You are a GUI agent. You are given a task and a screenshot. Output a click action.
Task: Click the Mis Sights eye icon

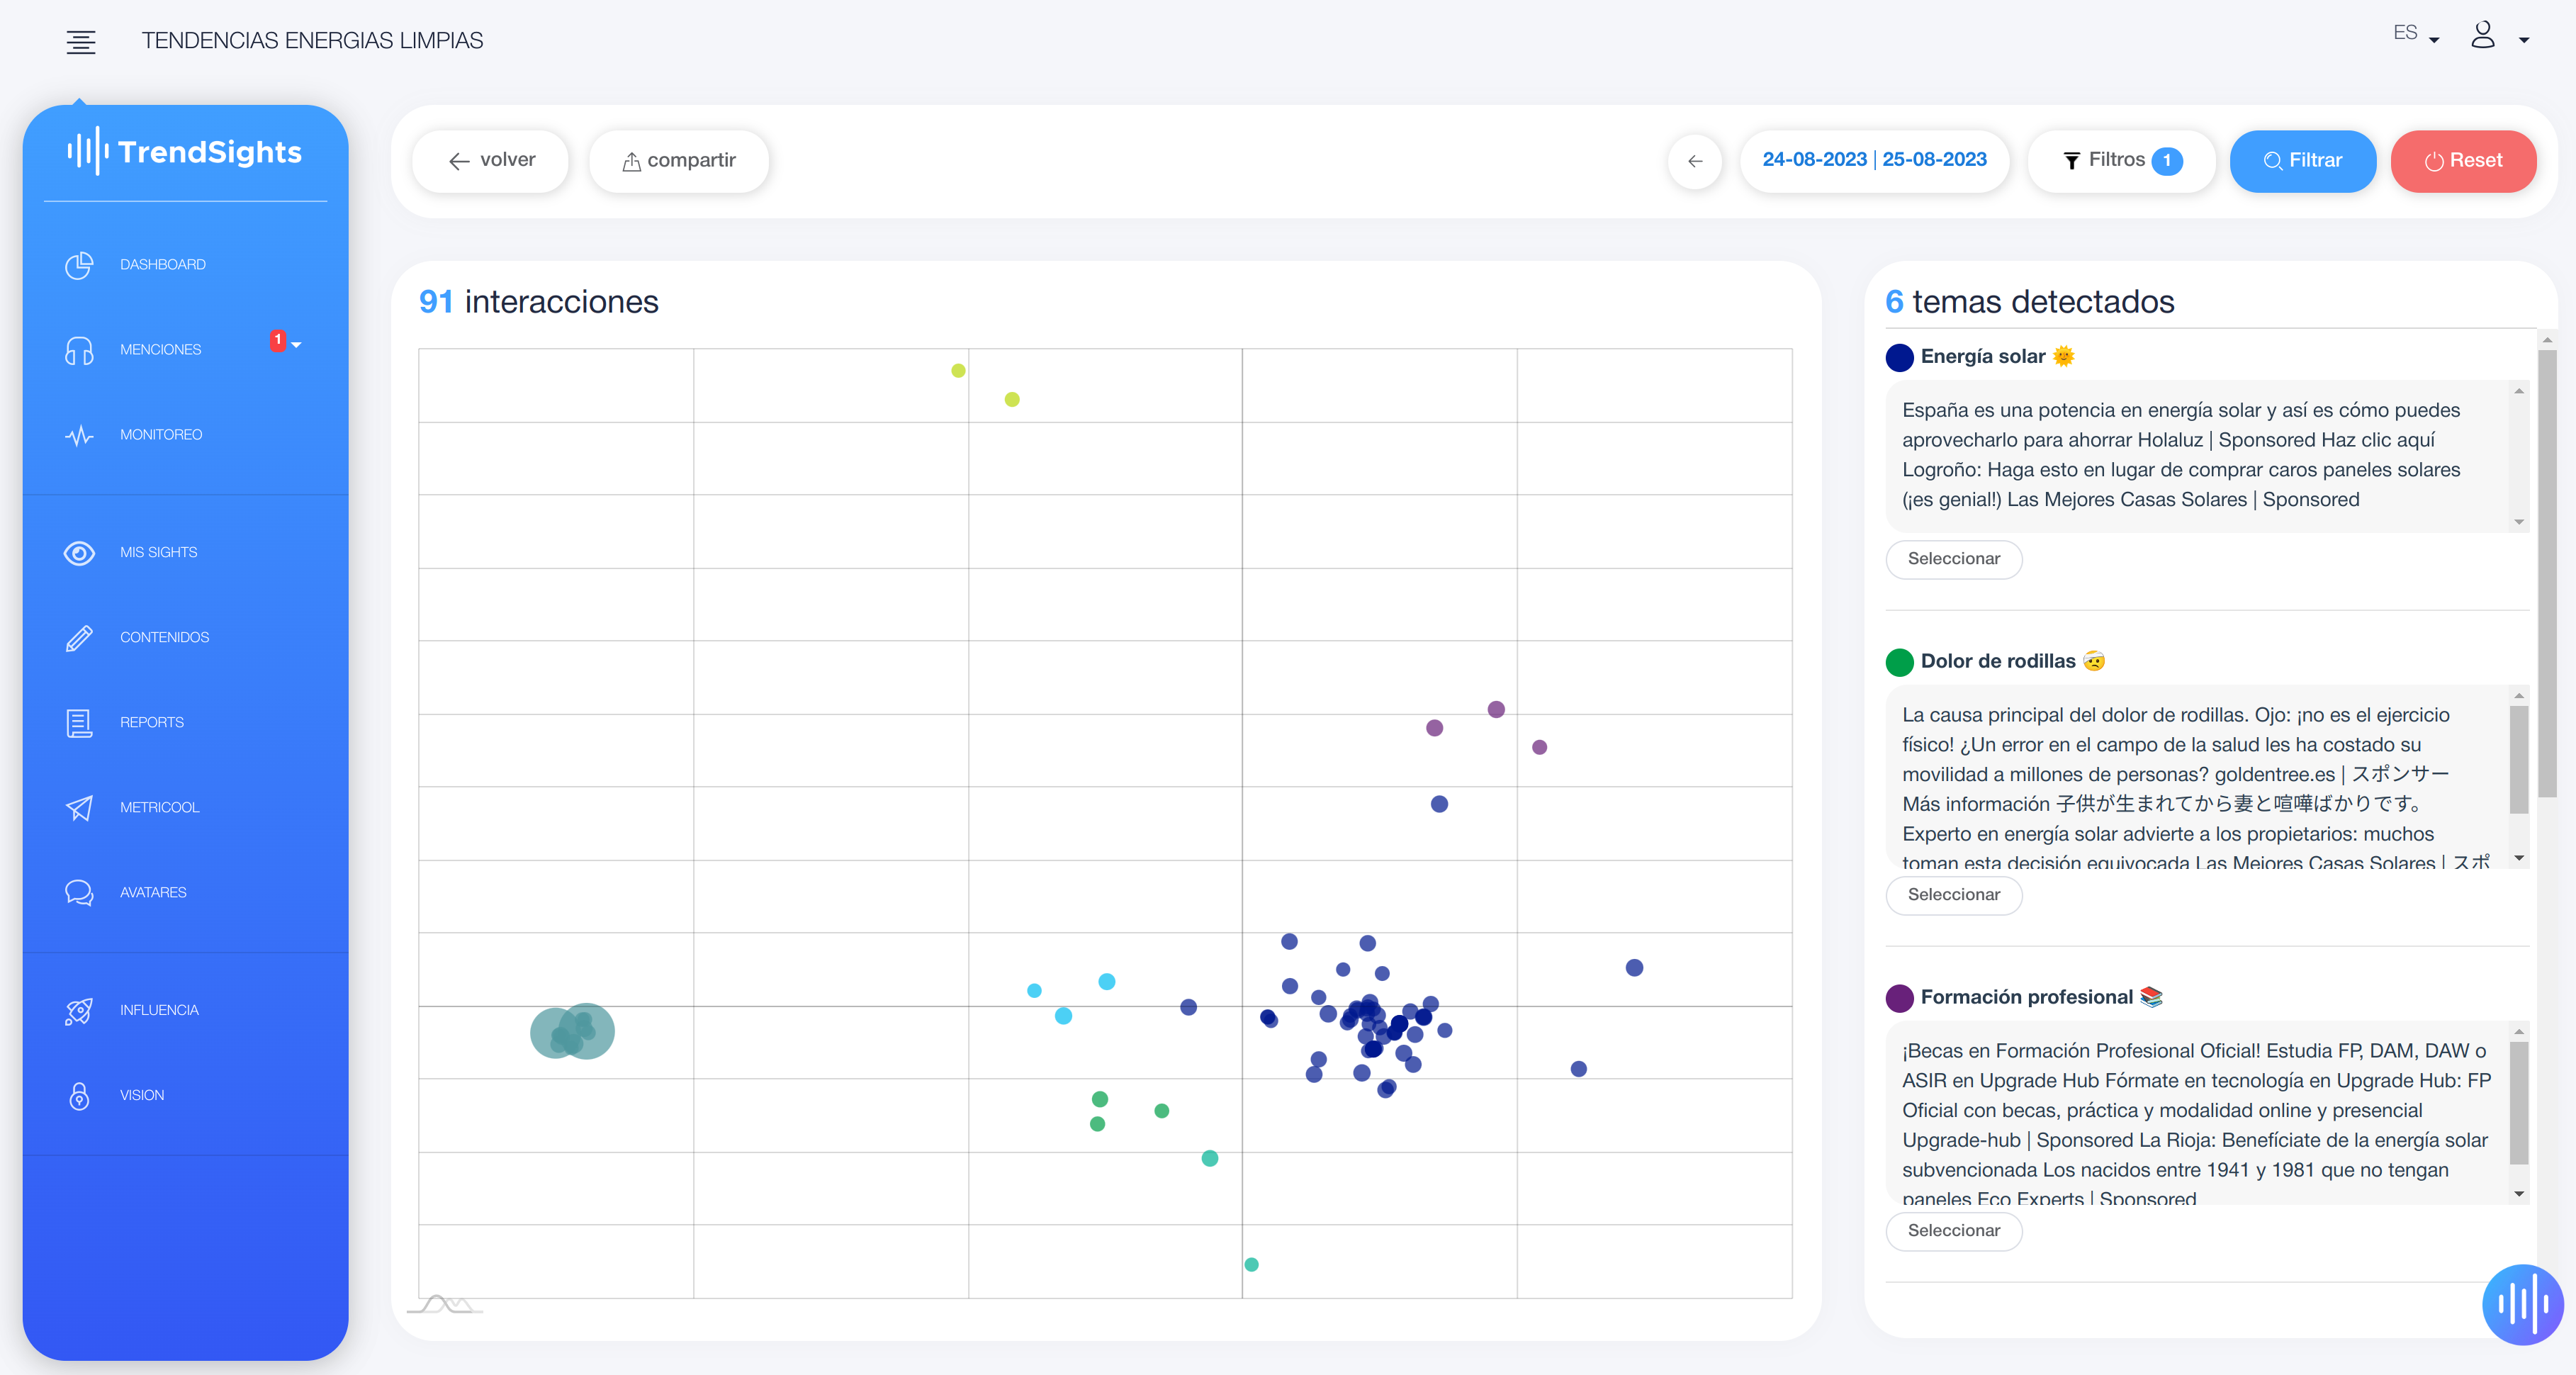79,553
